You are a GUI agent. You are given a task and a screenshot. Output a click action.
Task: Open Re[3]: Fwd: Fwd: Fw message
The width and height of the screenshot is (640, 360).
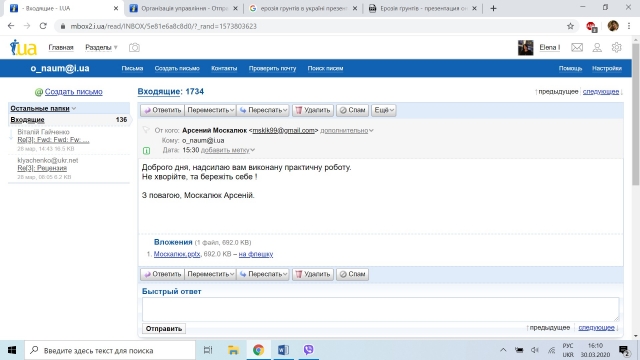pos(53,140)
